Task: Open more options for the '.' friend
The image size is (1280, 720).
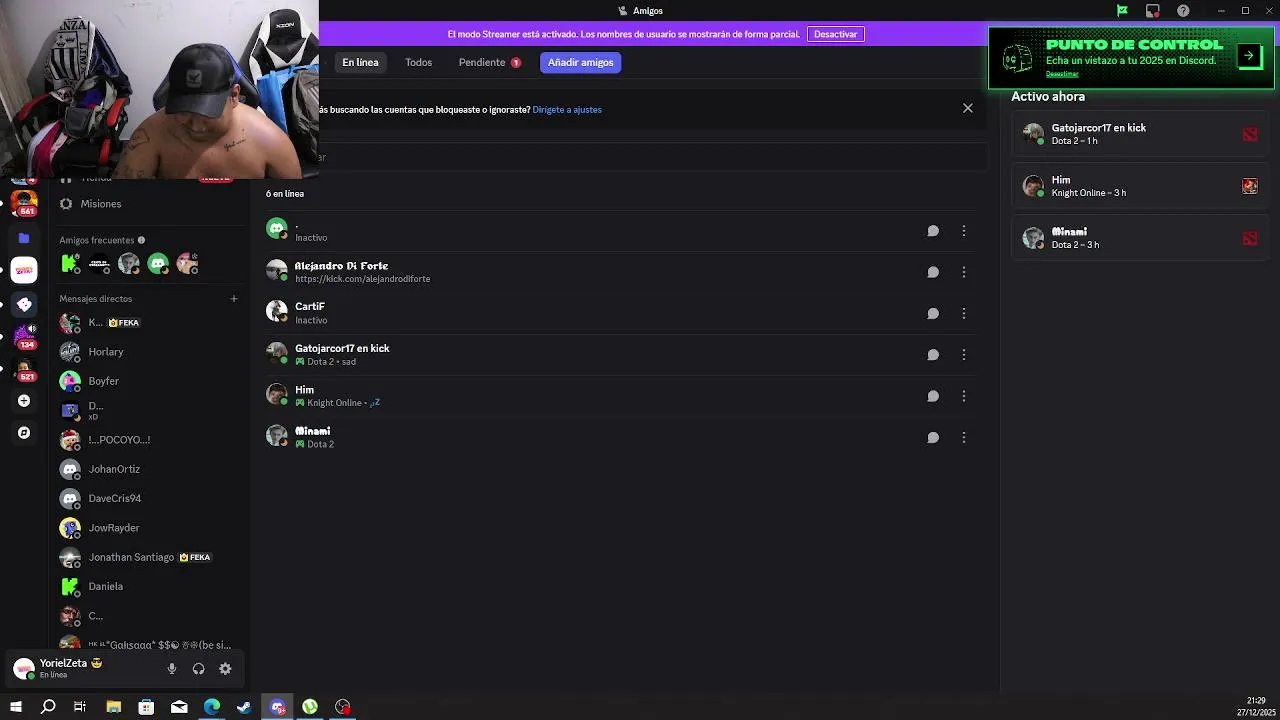Action: (x=963, y=231)
